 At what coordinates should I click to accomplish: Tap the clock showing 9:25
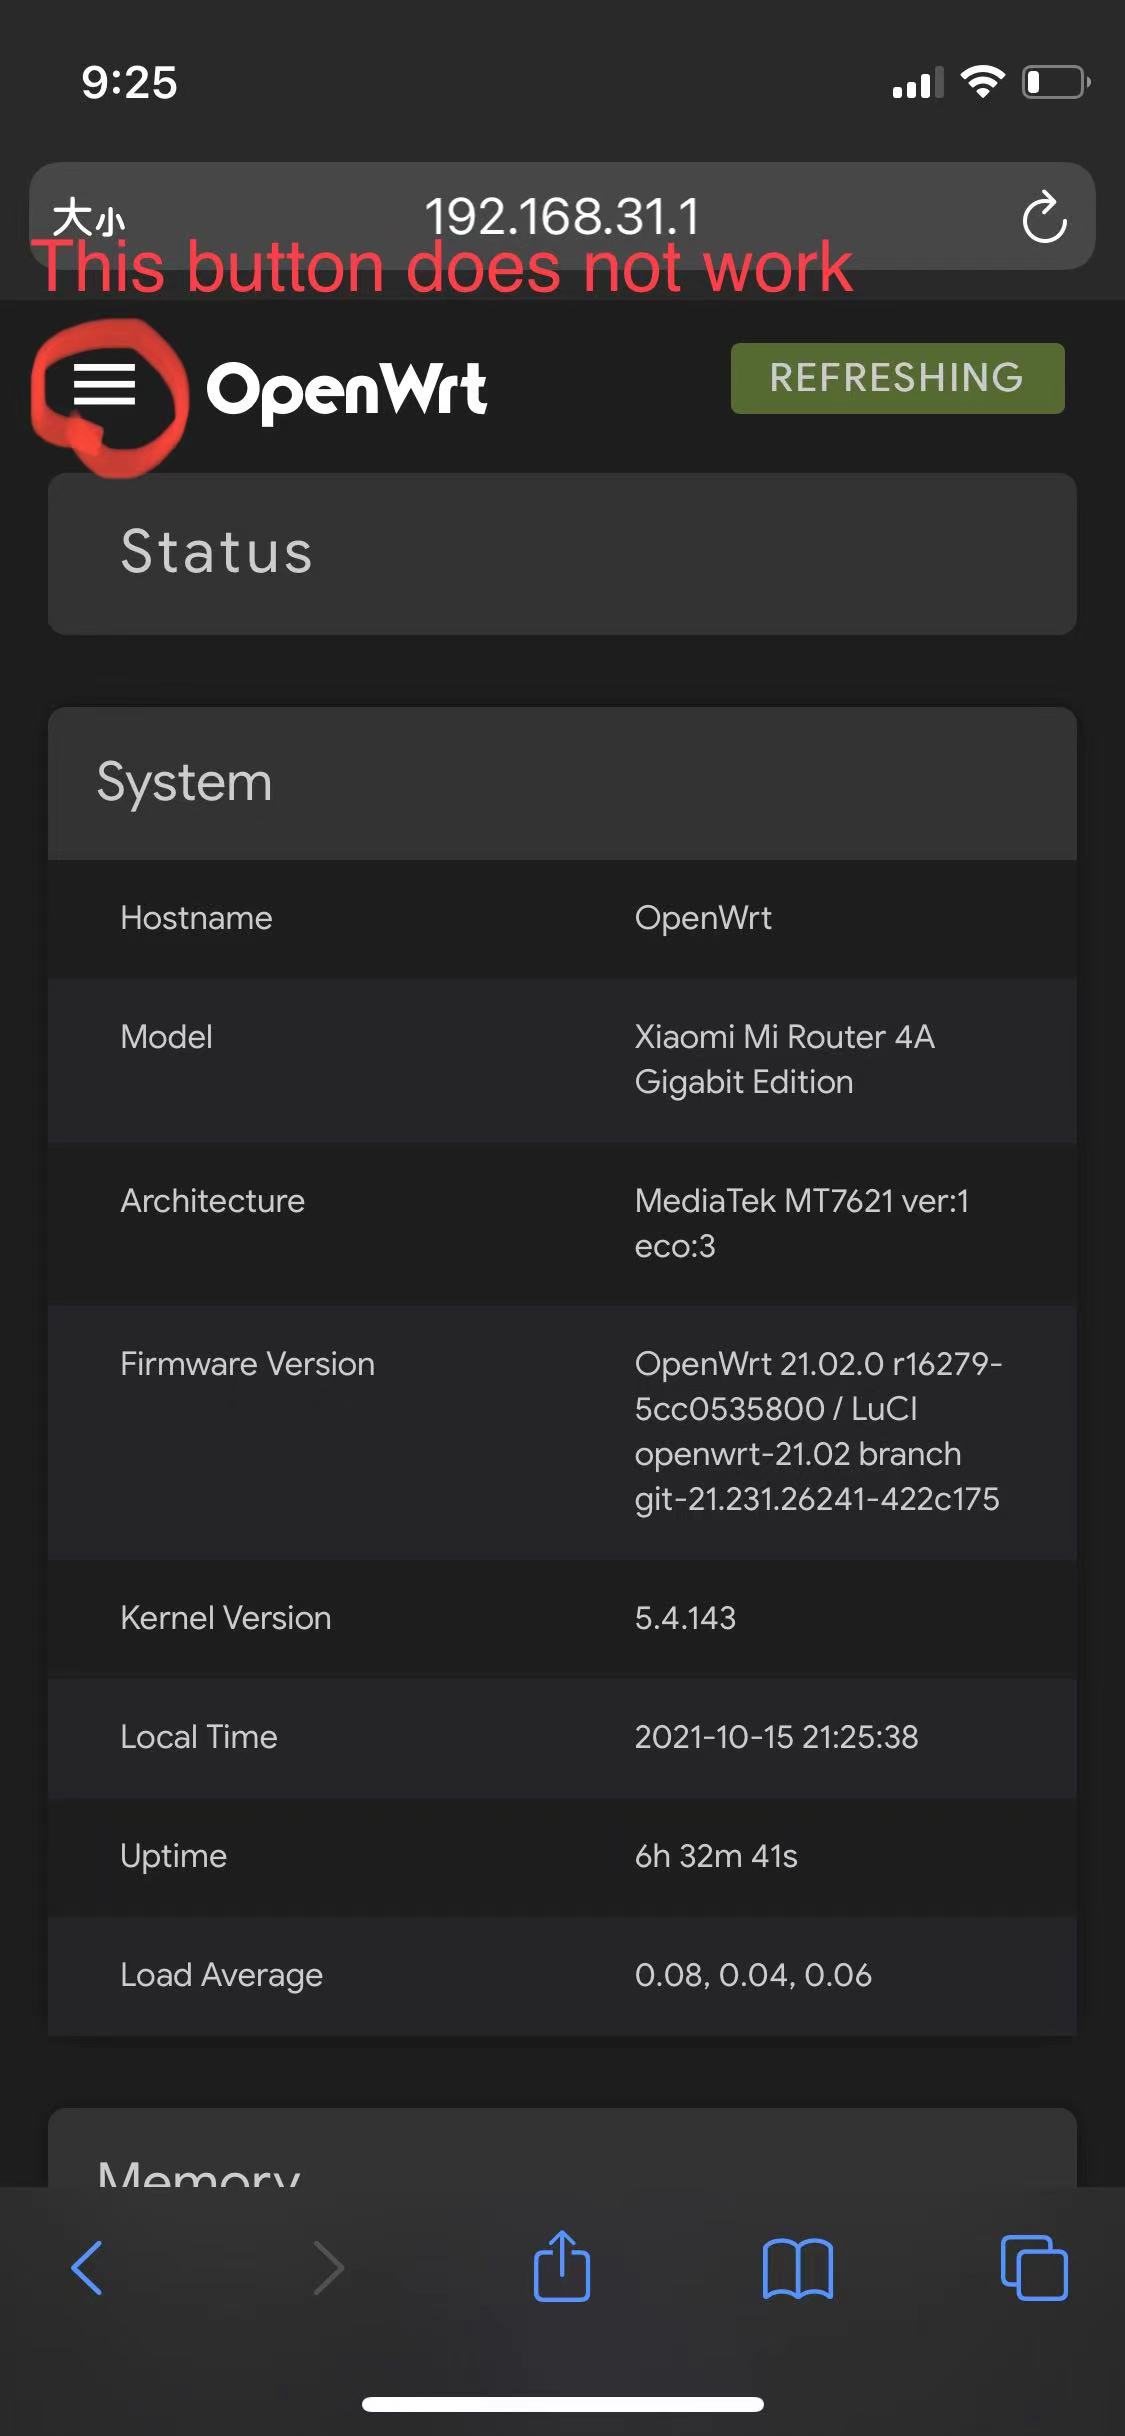pyautogui.click(x=128, y=84)
